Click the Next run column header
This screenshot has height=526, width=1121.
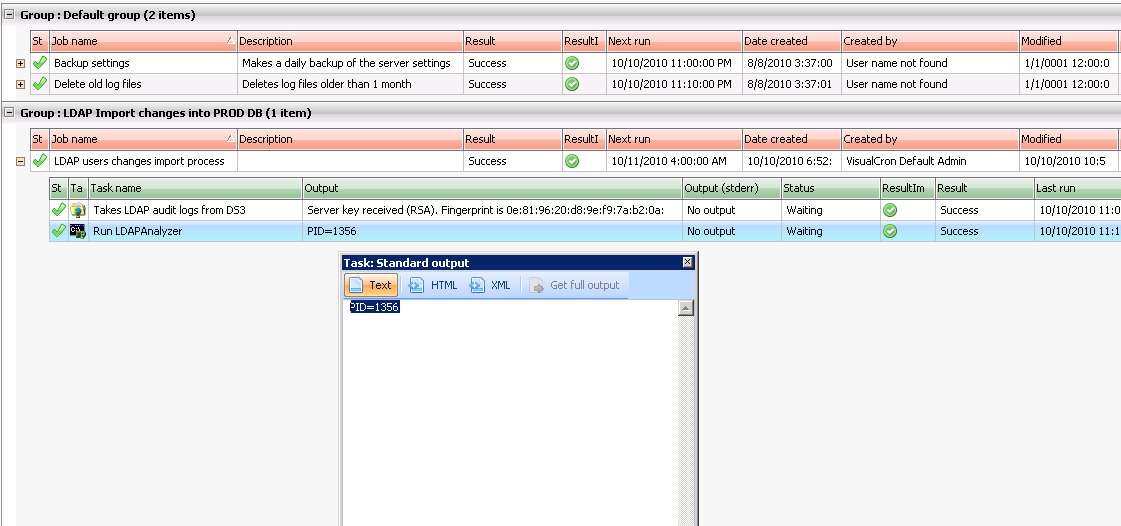(x=671, y=41)
